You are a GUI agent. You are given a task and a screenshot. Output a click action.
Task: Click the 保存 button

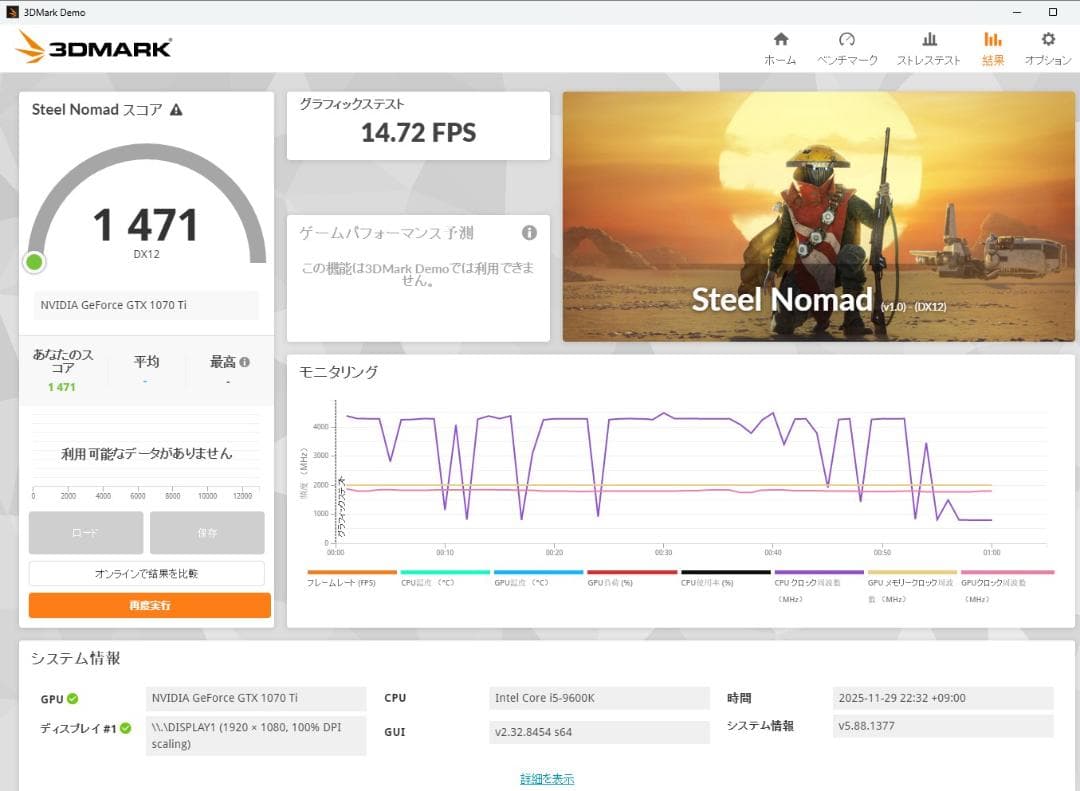tap(207, 533)
